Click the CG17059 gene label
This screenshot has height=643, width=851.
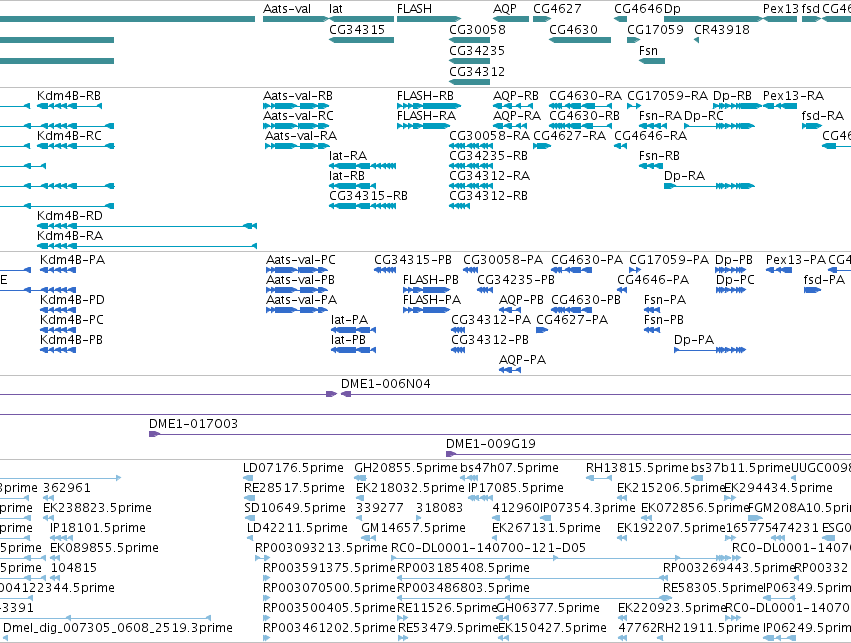point(655,29)
